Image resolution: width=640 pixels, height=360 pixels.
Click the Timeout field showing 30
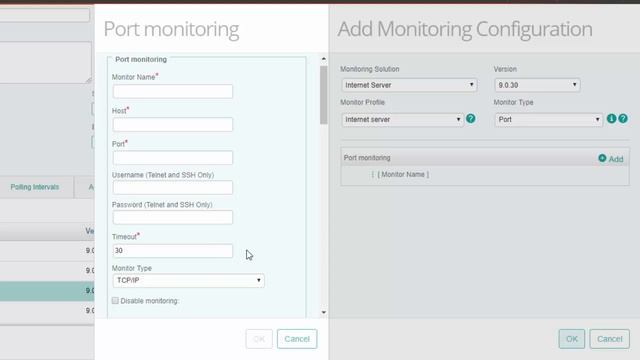173,251
